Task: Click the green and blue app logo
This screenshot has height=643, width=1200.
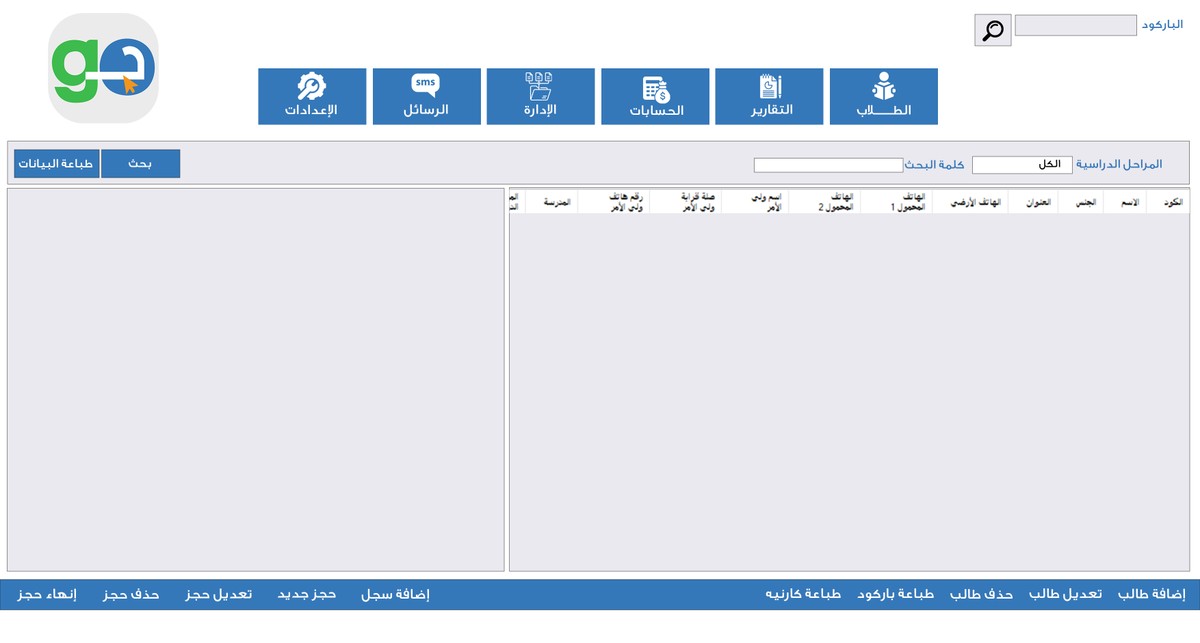Action: [x=104, y=68]
